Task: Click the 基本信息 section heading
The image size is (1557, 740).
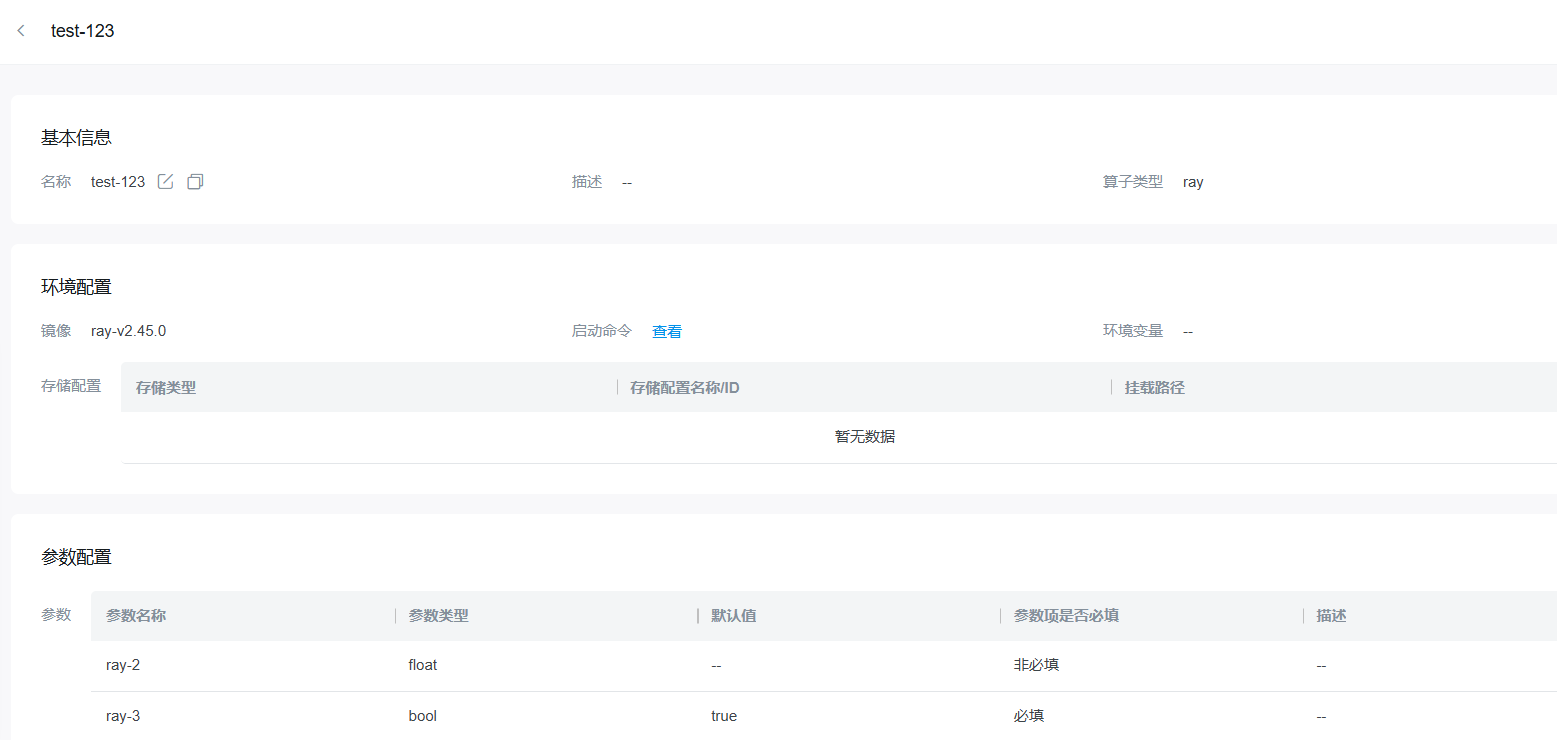Action: click(76, 138)
